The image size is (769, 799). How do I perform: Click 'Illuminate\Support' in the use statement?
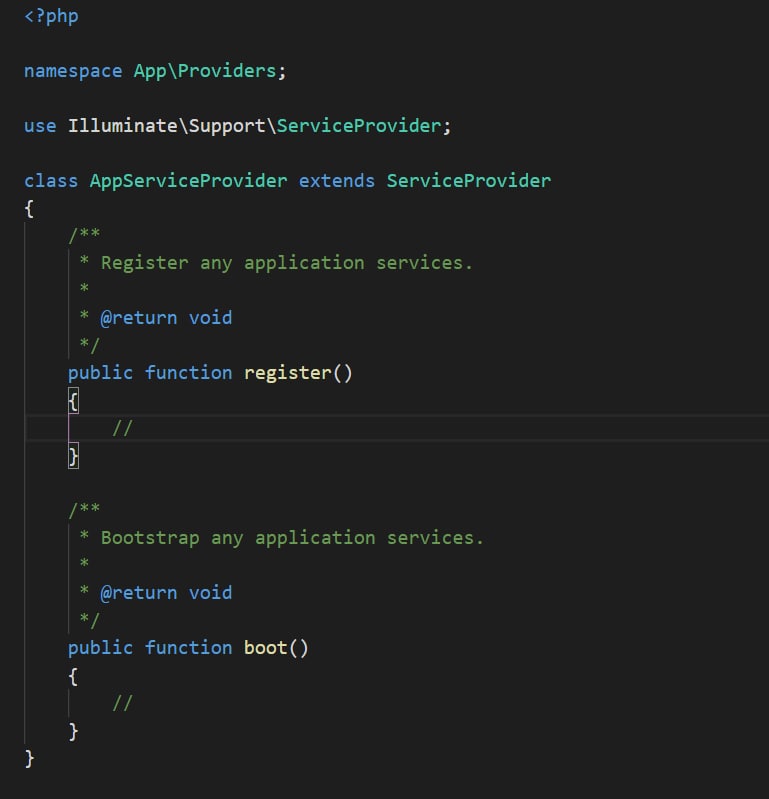point(166,126)
